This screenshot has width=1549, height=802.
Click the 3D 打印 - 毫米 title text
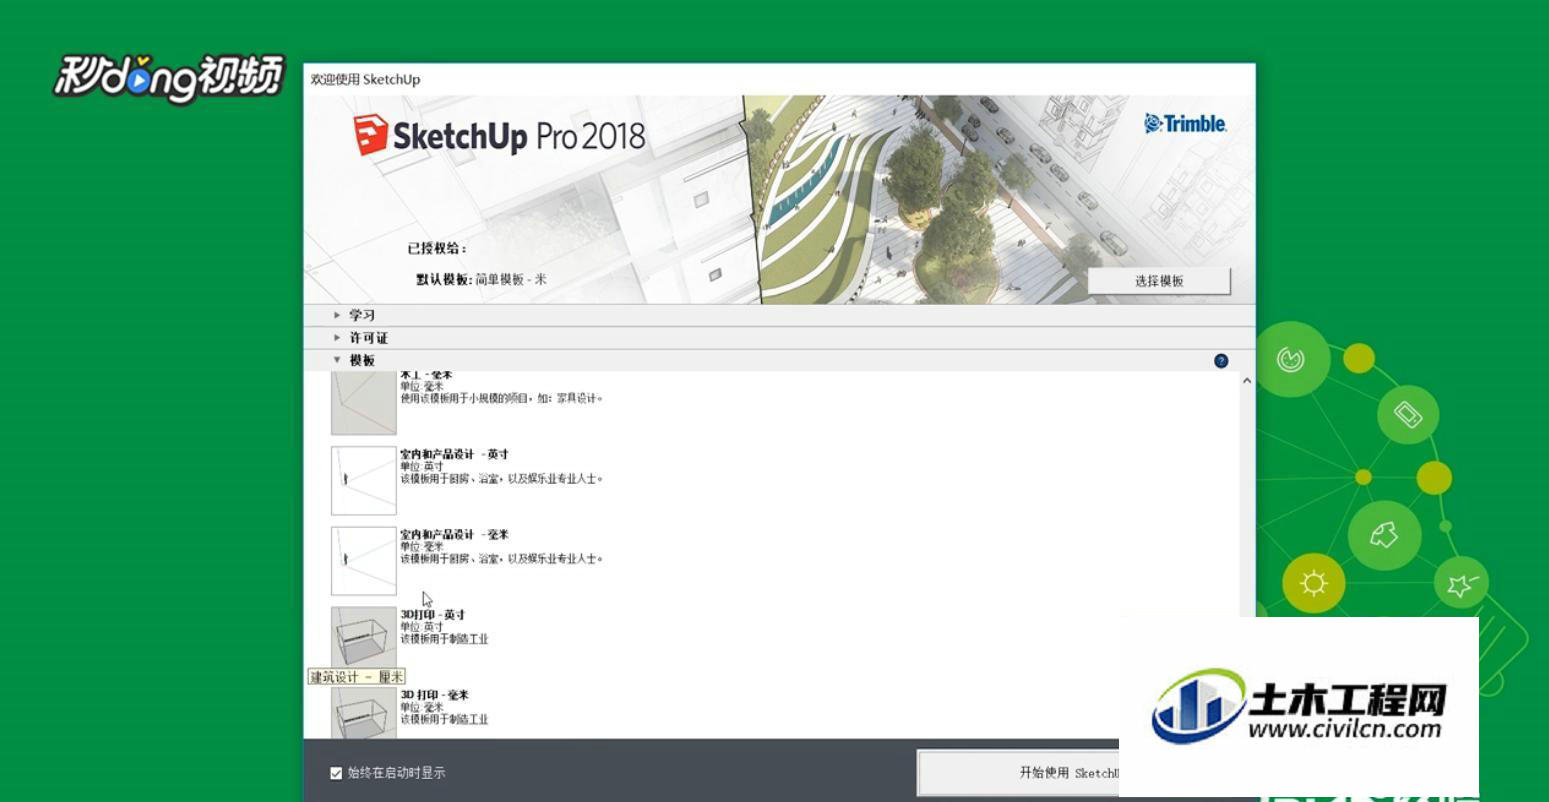pyautogui.click(x=434, y=695)
